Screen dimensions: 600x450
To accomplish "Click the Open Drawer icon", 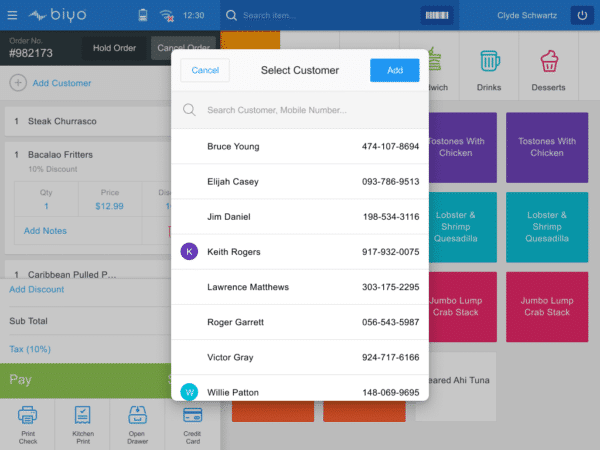I will coord(137,415).
